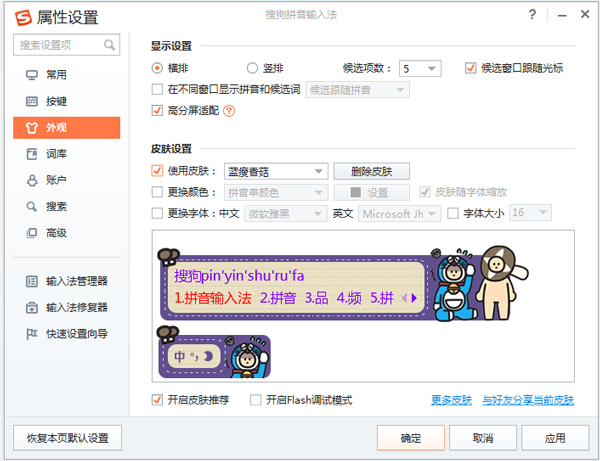Click the next candidates arrow in the skin preview
The height and width of the screenshot is (461, 600).
pos(414,298)
